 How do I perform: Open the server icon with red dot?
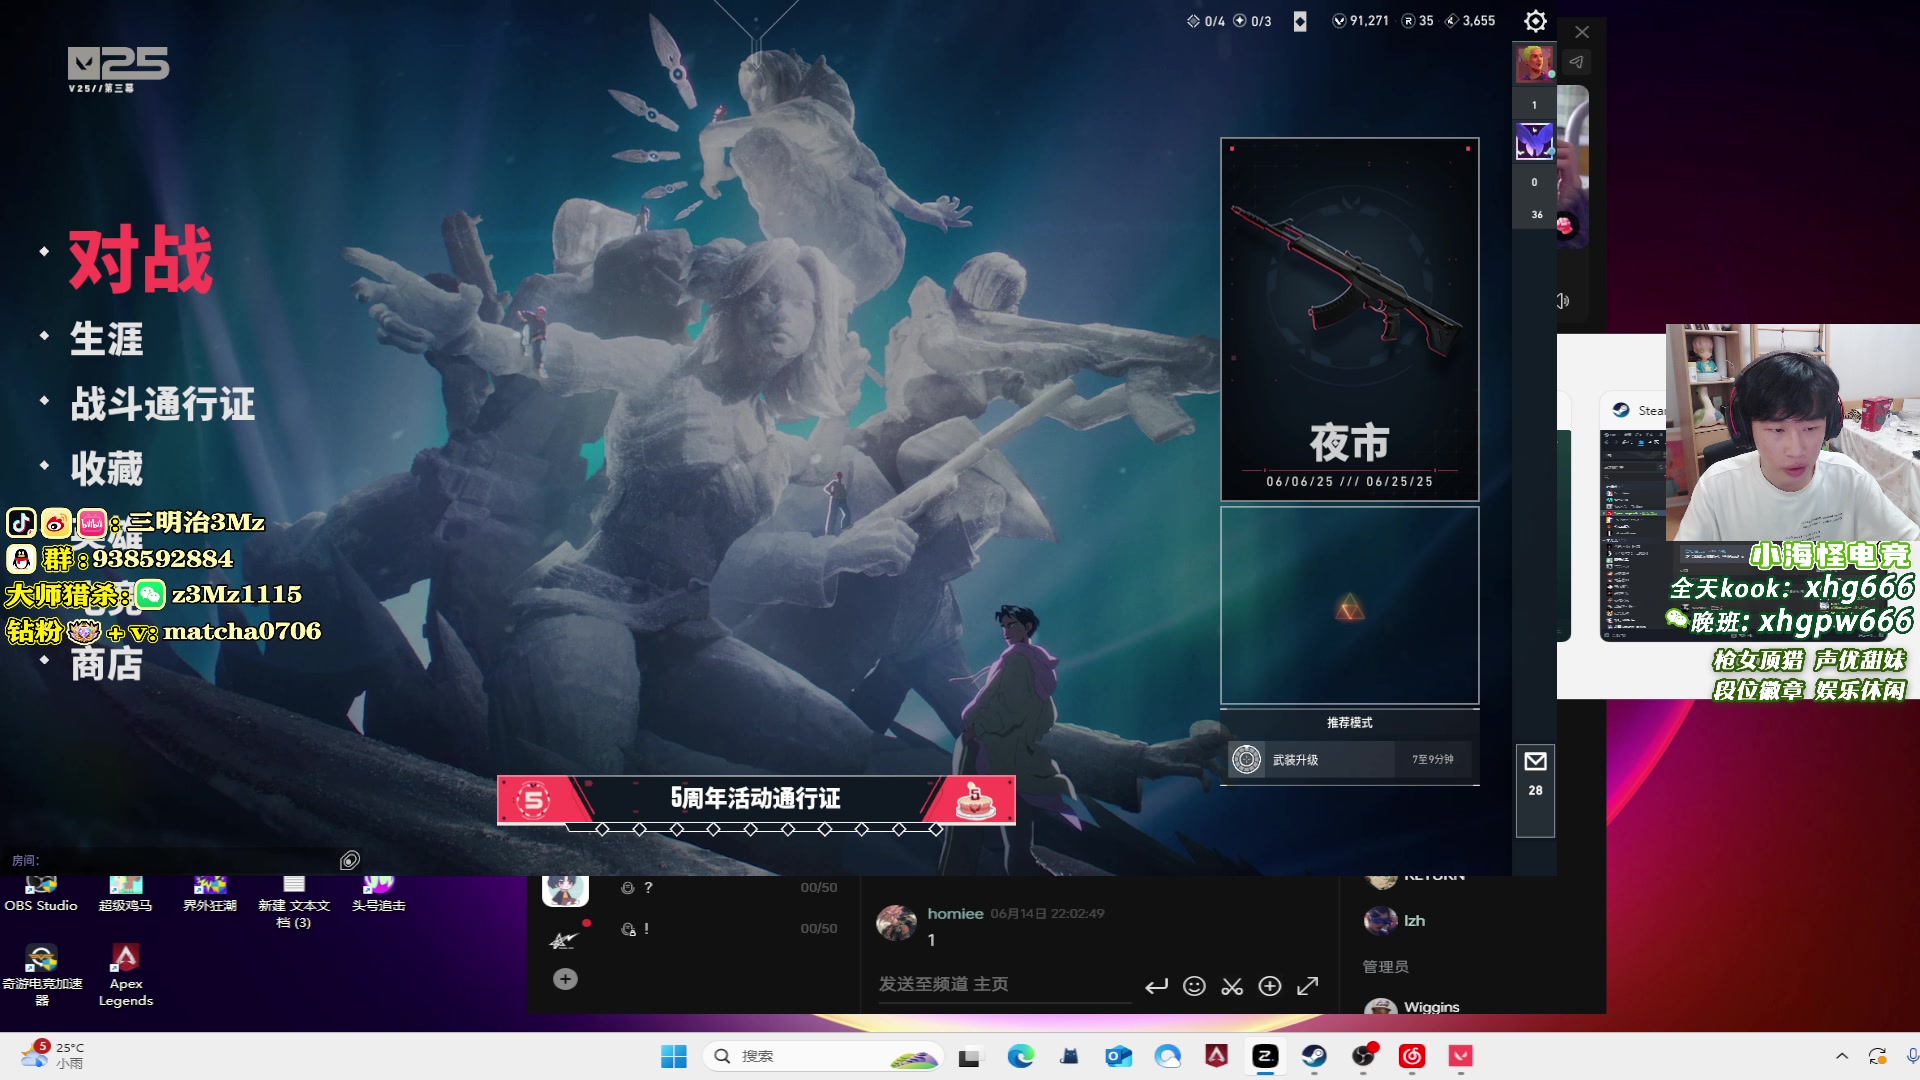point(565,938)
